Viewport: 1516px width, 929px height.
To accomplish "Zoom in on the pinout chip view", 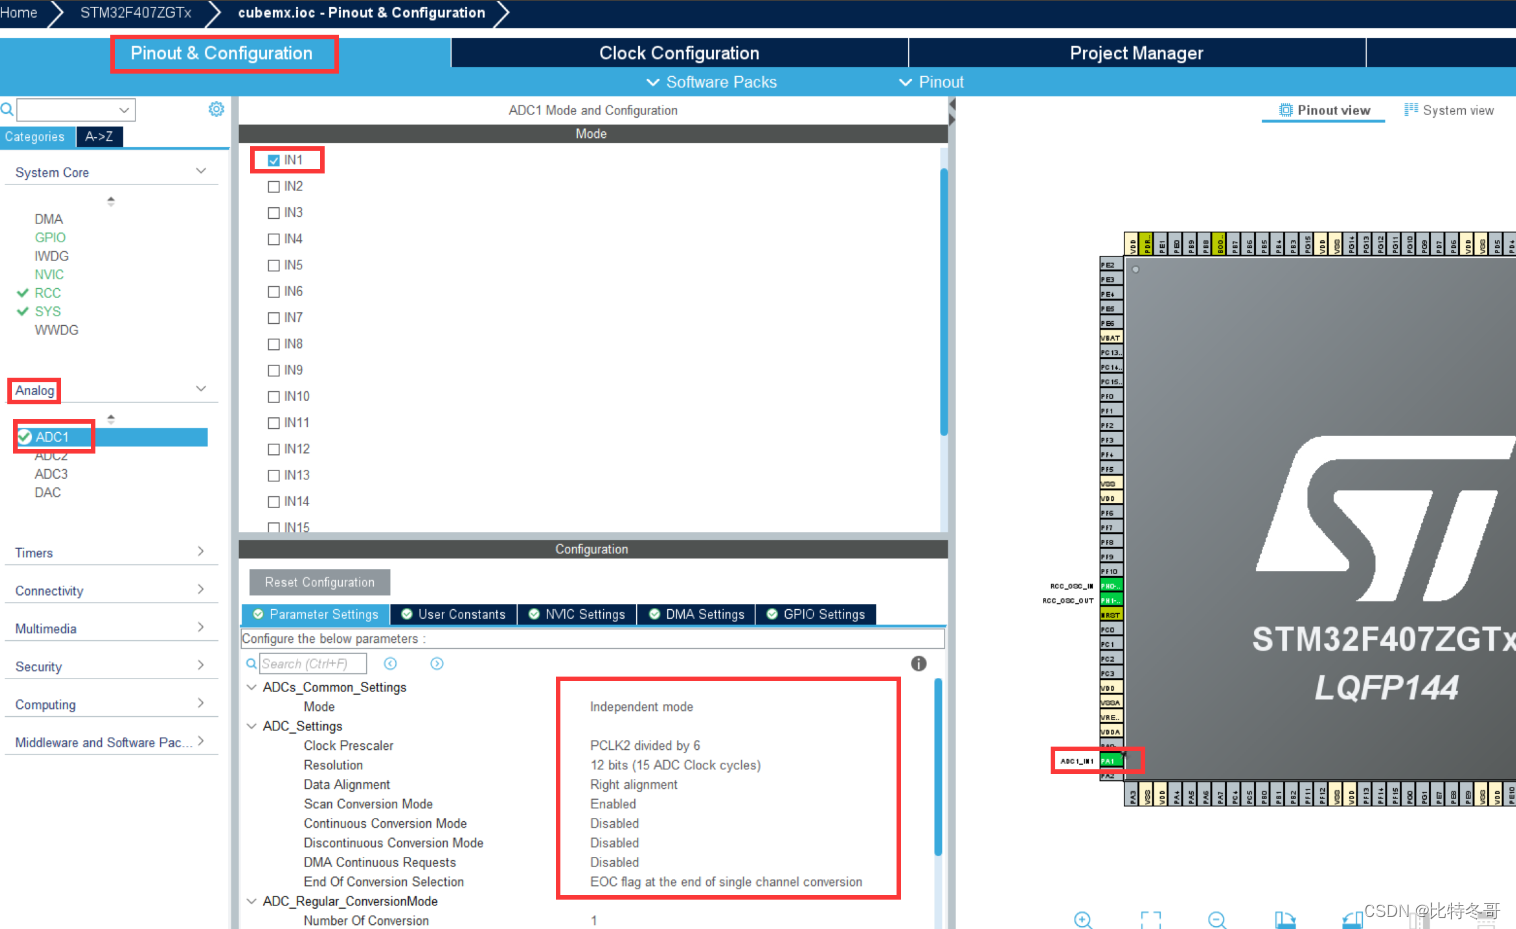I will 1083,920.
